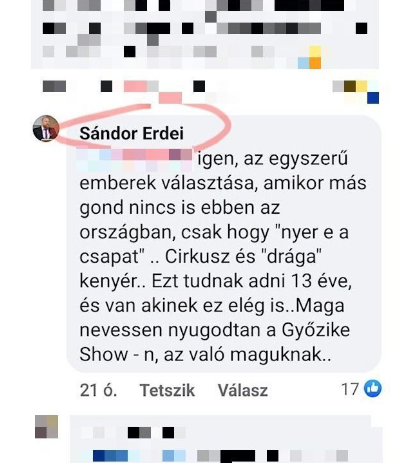Like the comment with Tetszik

[167, 390]
